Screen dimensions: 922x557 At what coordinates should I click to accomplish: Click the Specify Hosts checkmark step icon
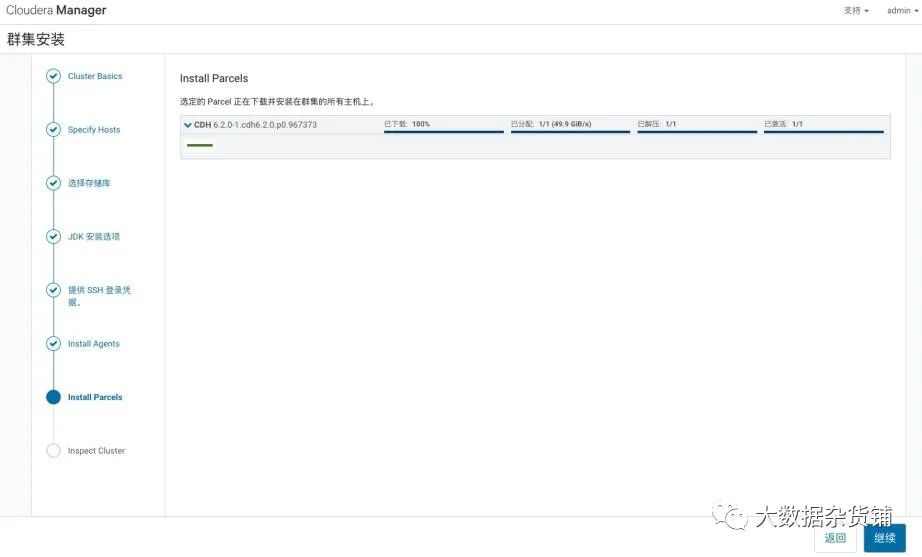coord(54,129)
